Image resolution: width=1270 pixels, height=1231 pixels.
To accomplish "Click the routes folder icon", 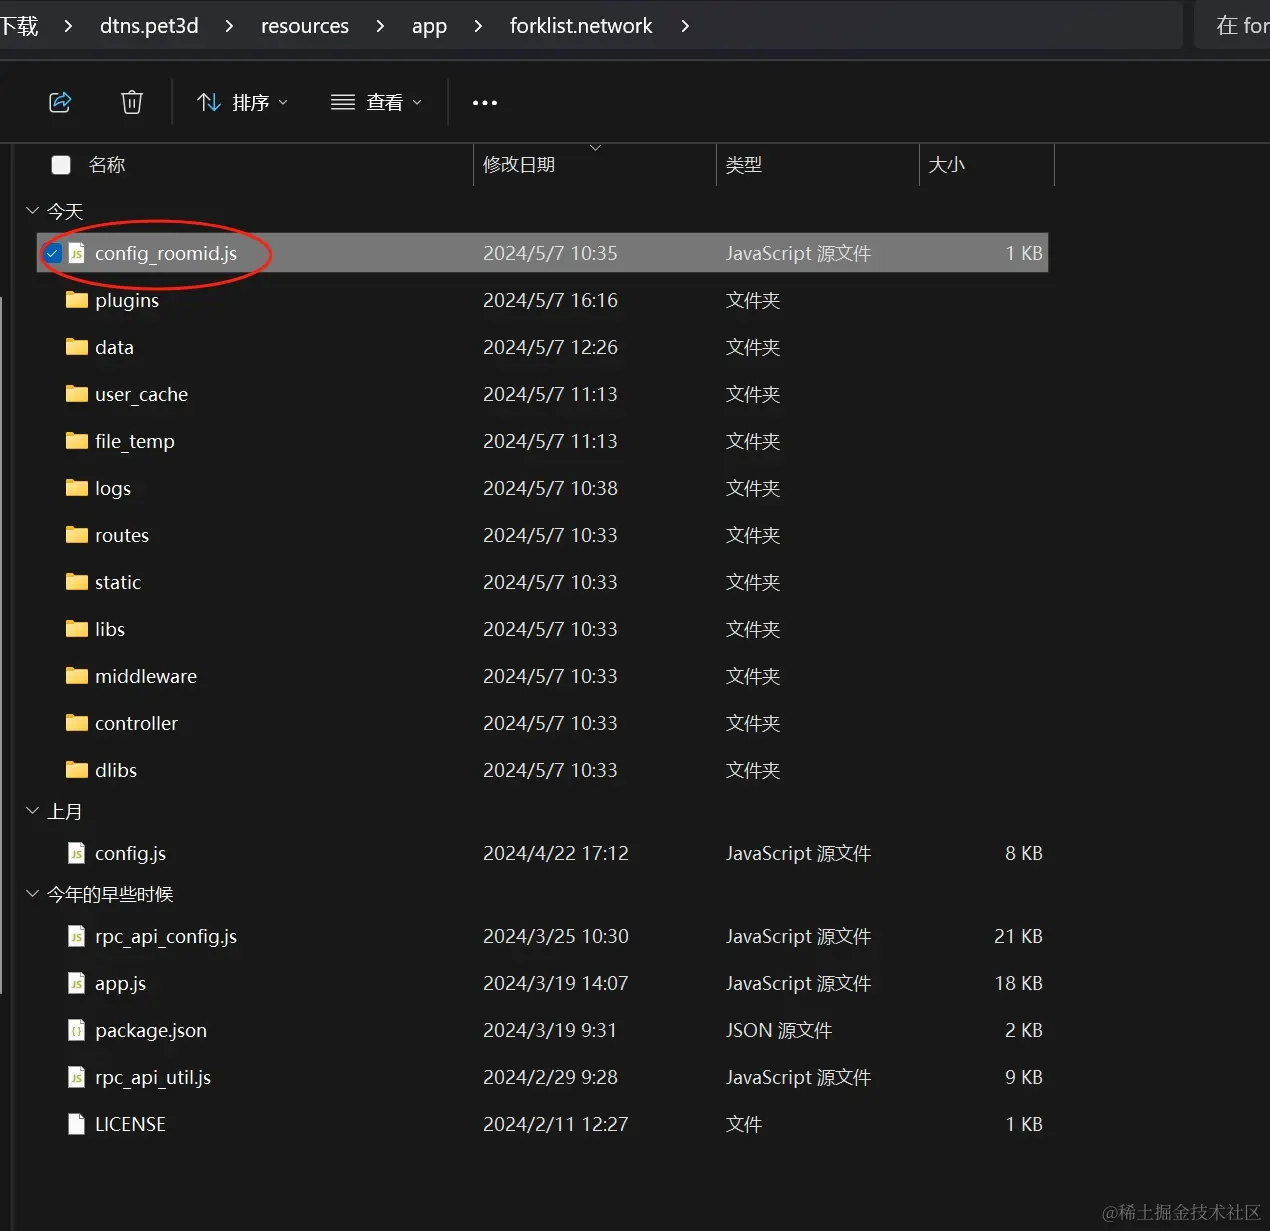I will [77, 535].
